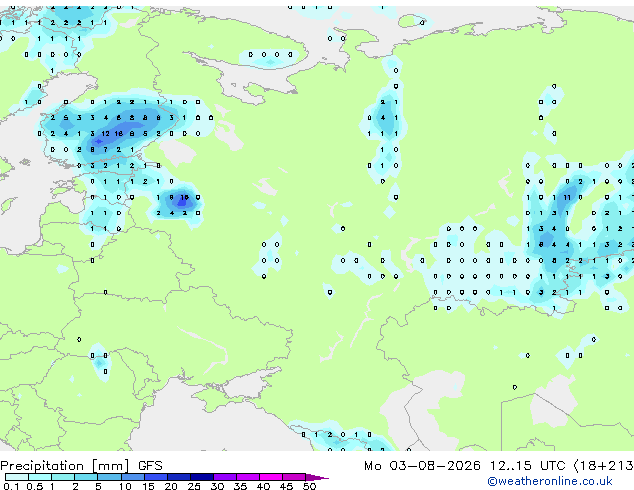The image size is (634, 490).
Task: Click the '12..15 UTC' time label
Action: [528, 466]
